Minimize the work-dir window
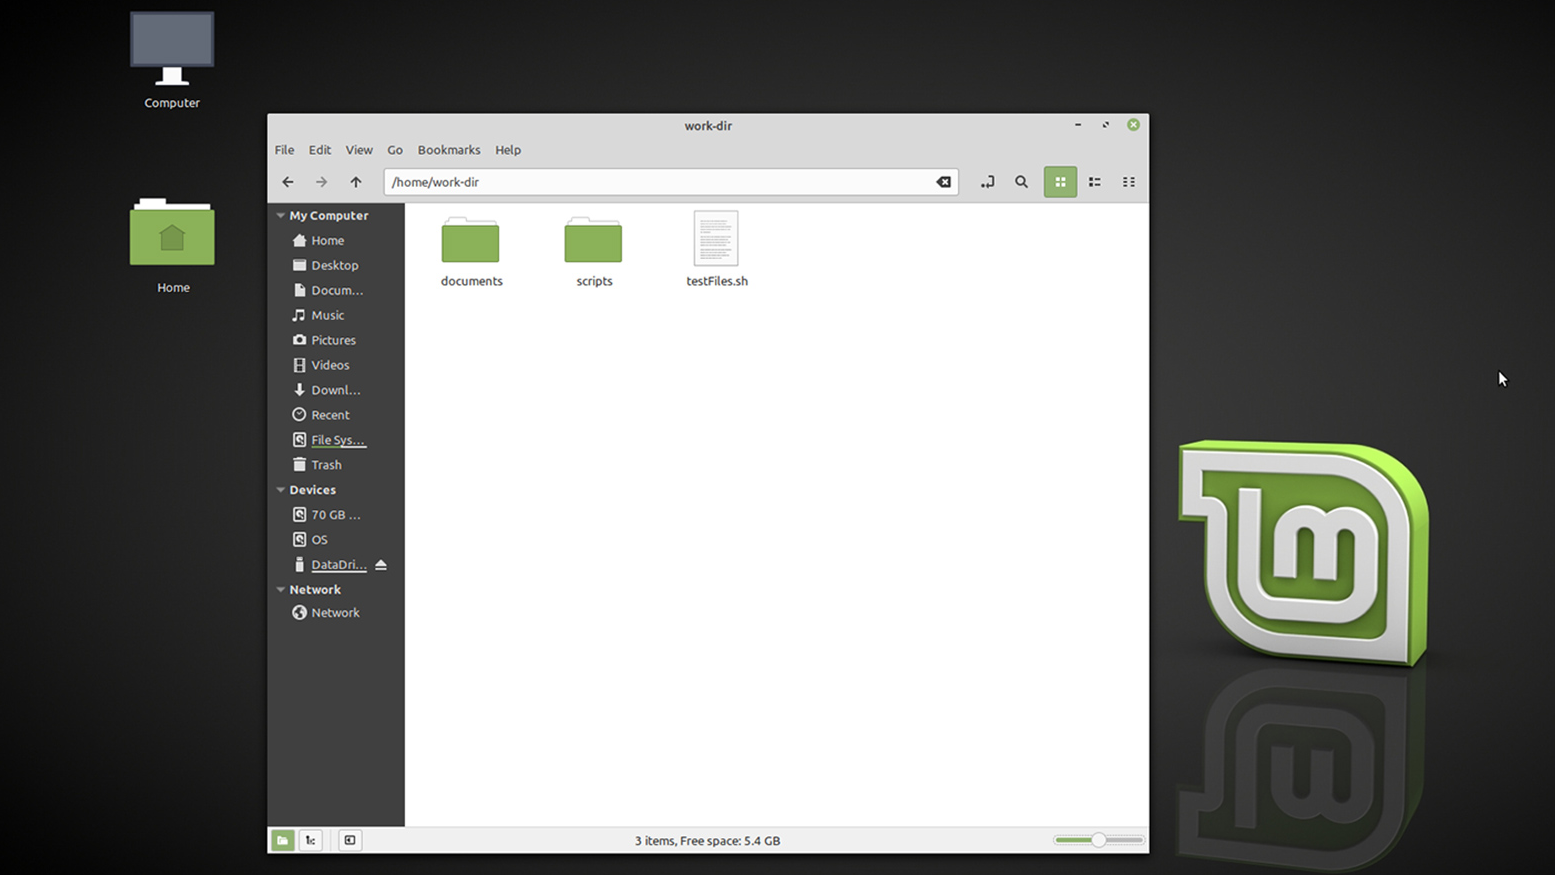Screen dimensions: 1555x875 coord(1078,125)
